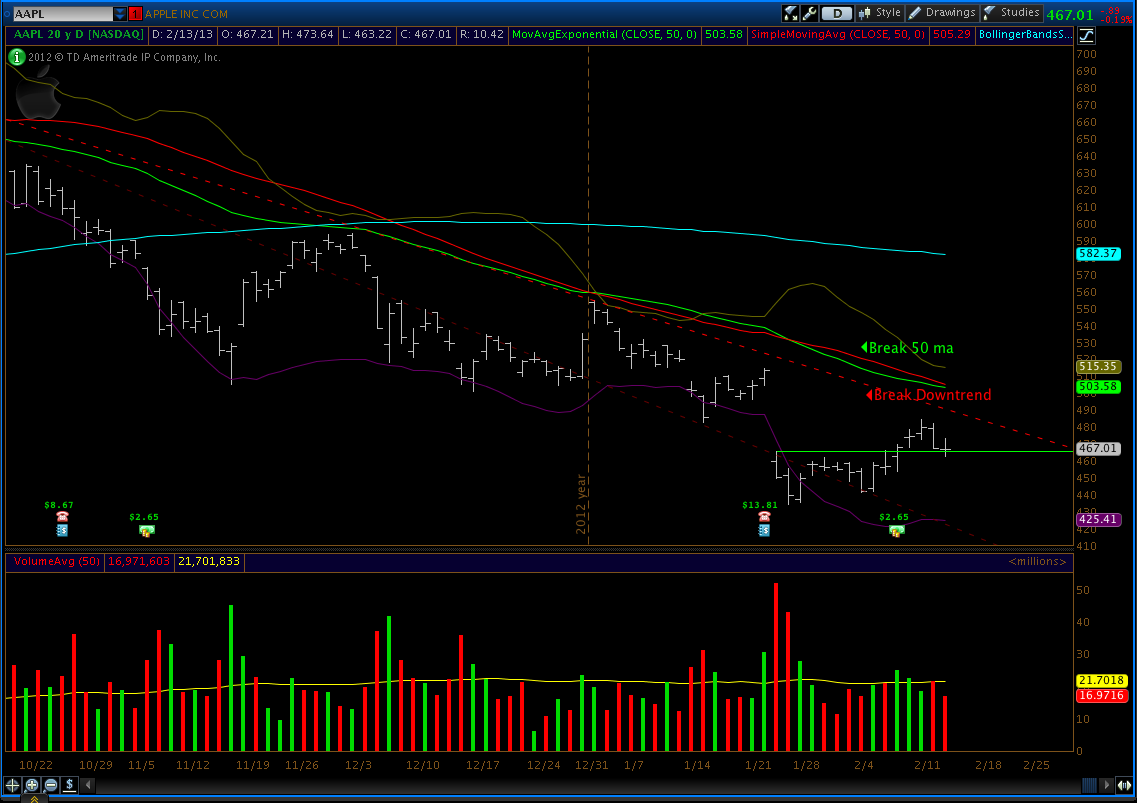This screenshot has width=1137, height=803.
Task: Click the zoom in magnifier icon
Action: click(x=32, y=785)
